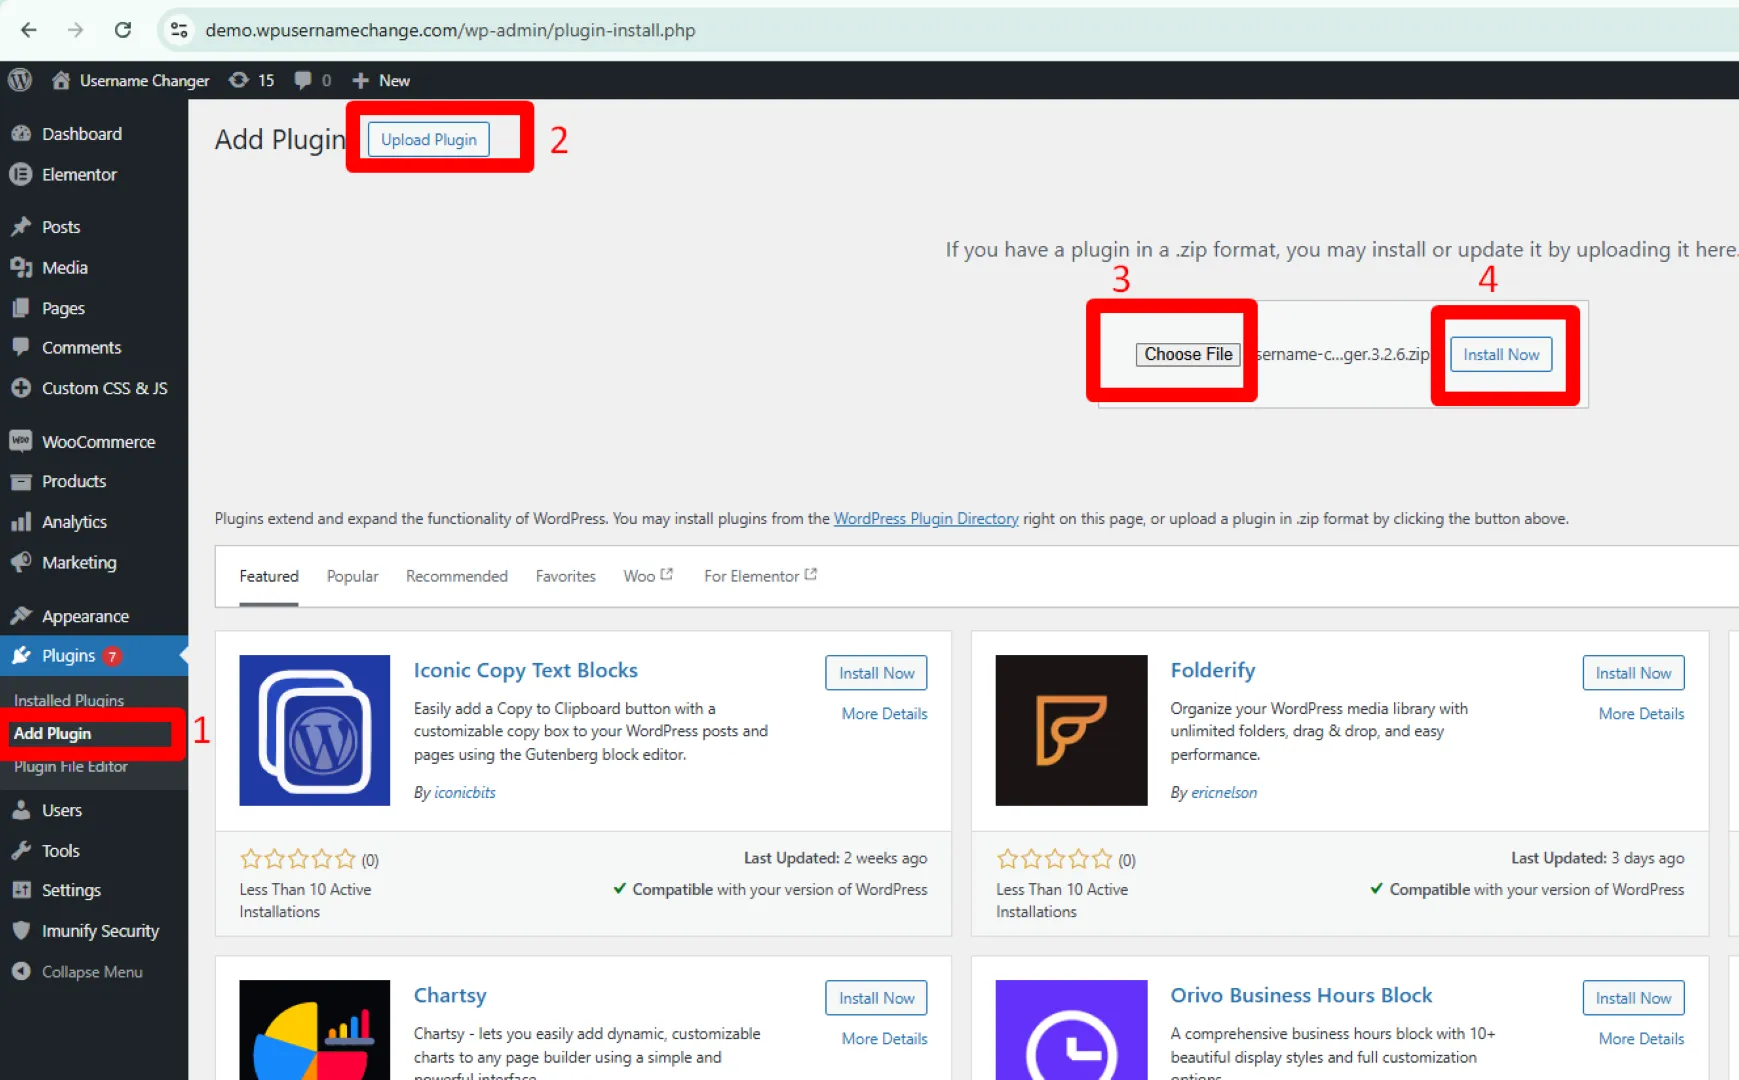
Task: Open Installed Plugins submenu item
Action: 69,700
